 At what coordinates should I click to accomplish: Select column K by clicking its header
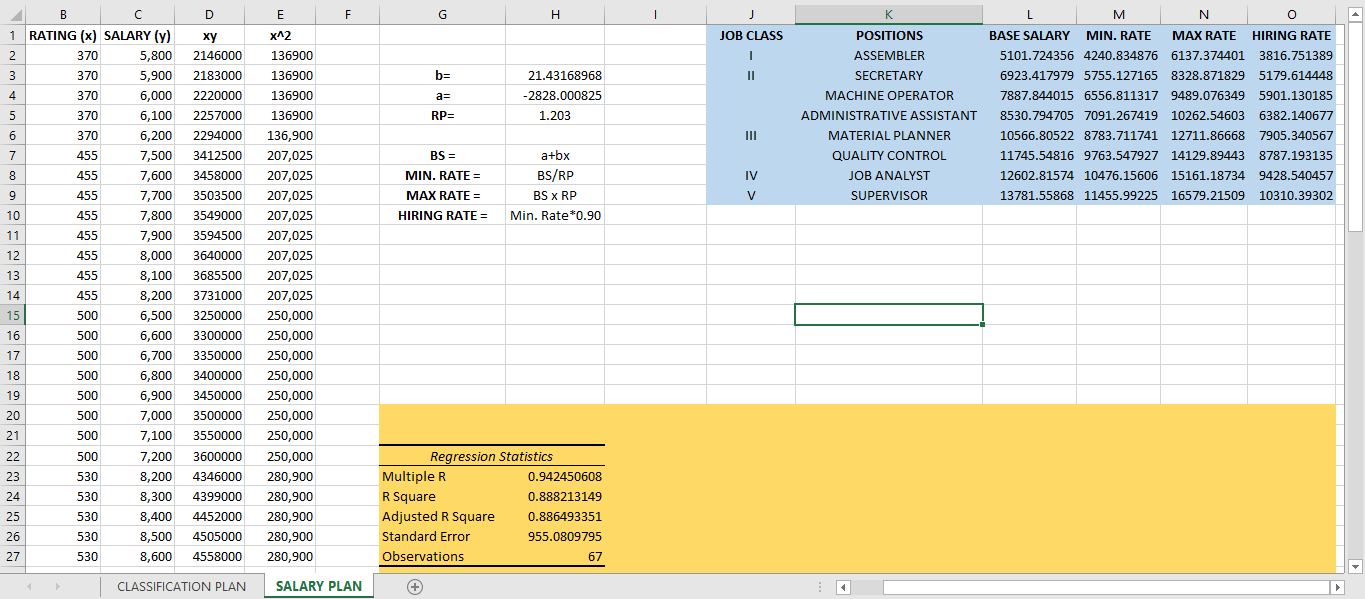click(x=888, y=14)
